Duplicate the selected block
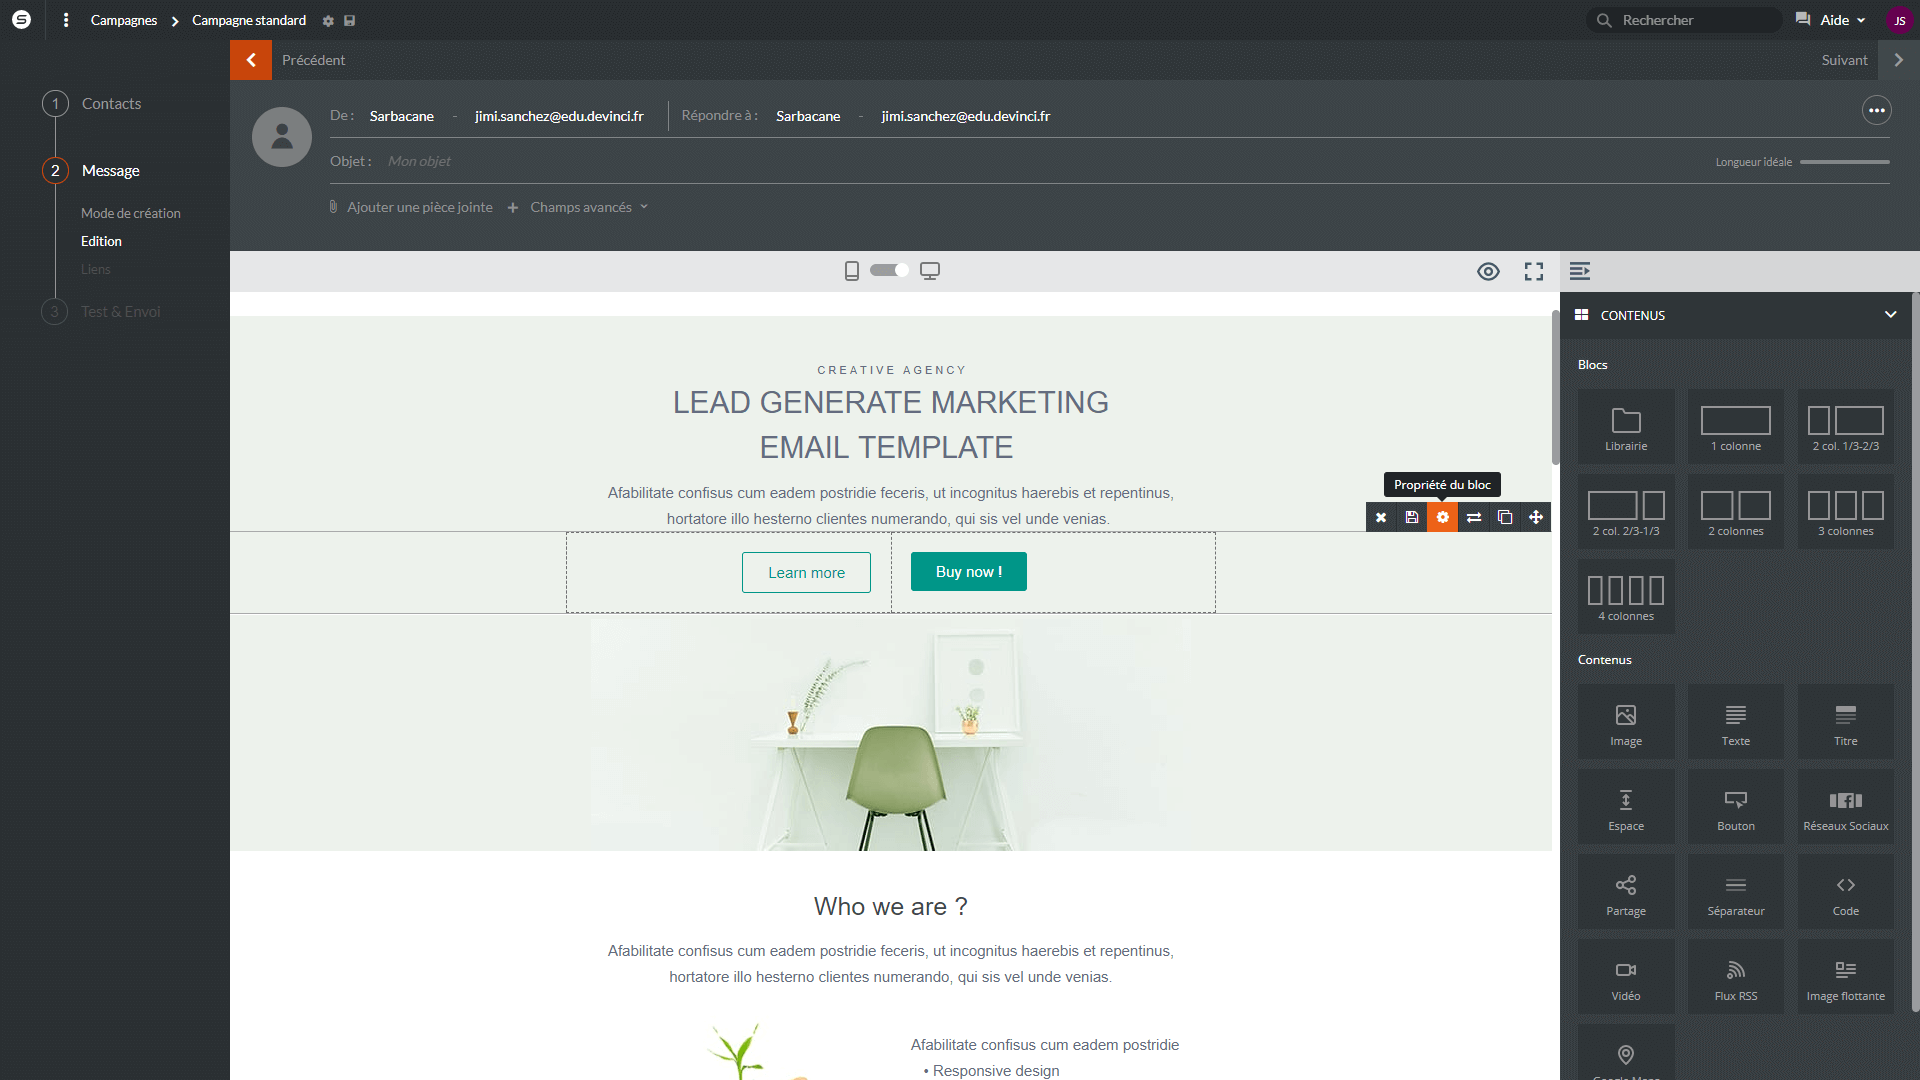Image resolution: width=1920 pixels, height=1080 pixels. 1505,517
